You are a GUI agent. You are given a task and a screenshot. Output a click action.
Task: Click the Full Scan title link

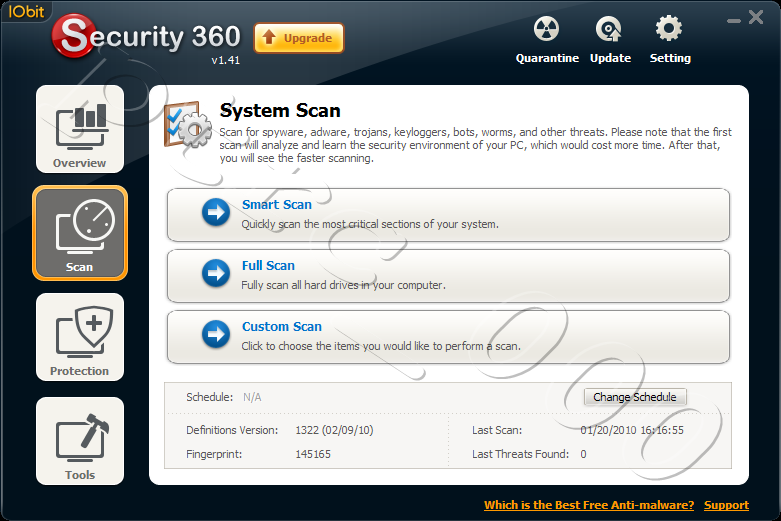[268, 265]
